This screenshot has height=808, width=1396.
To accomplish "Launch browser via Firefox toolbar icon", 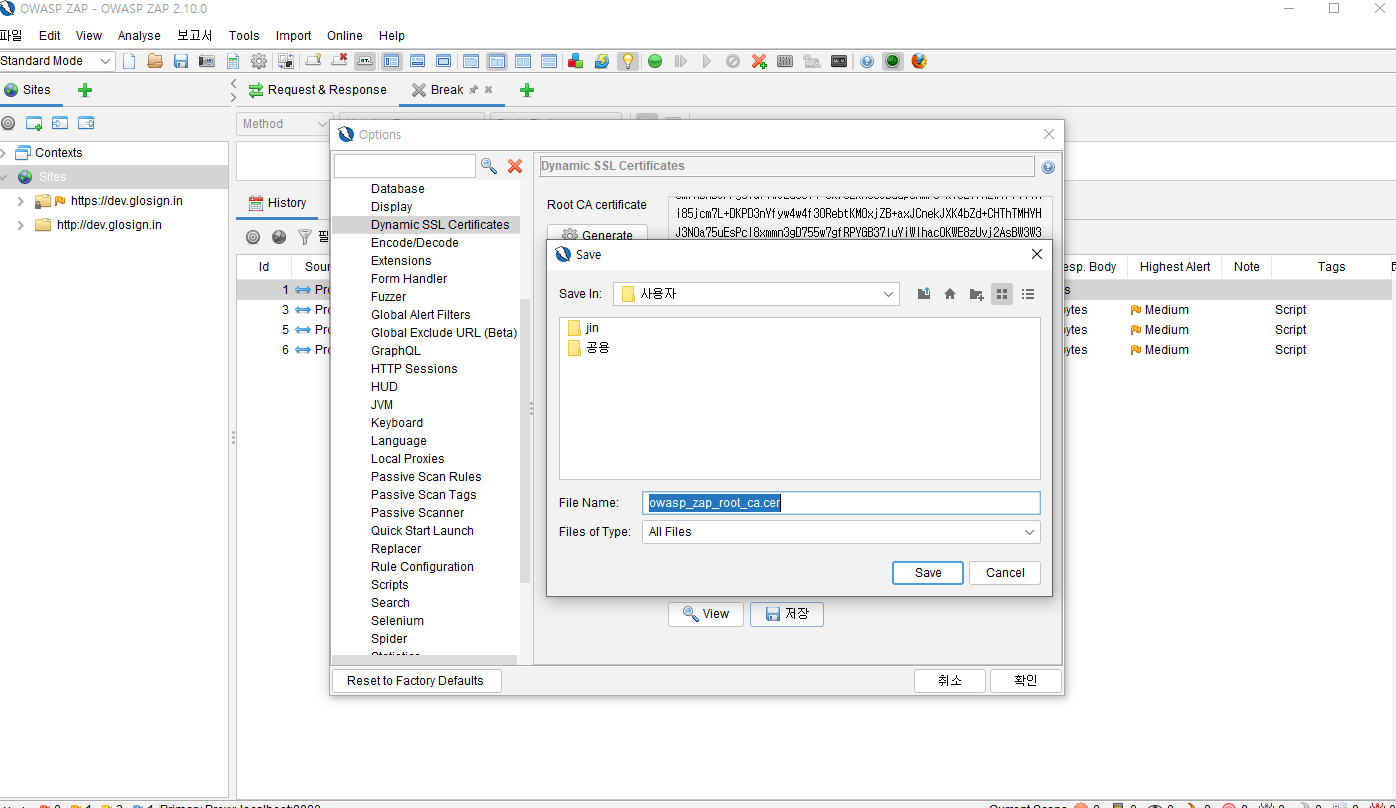I will pyautogui.click(x=919, y=61).
